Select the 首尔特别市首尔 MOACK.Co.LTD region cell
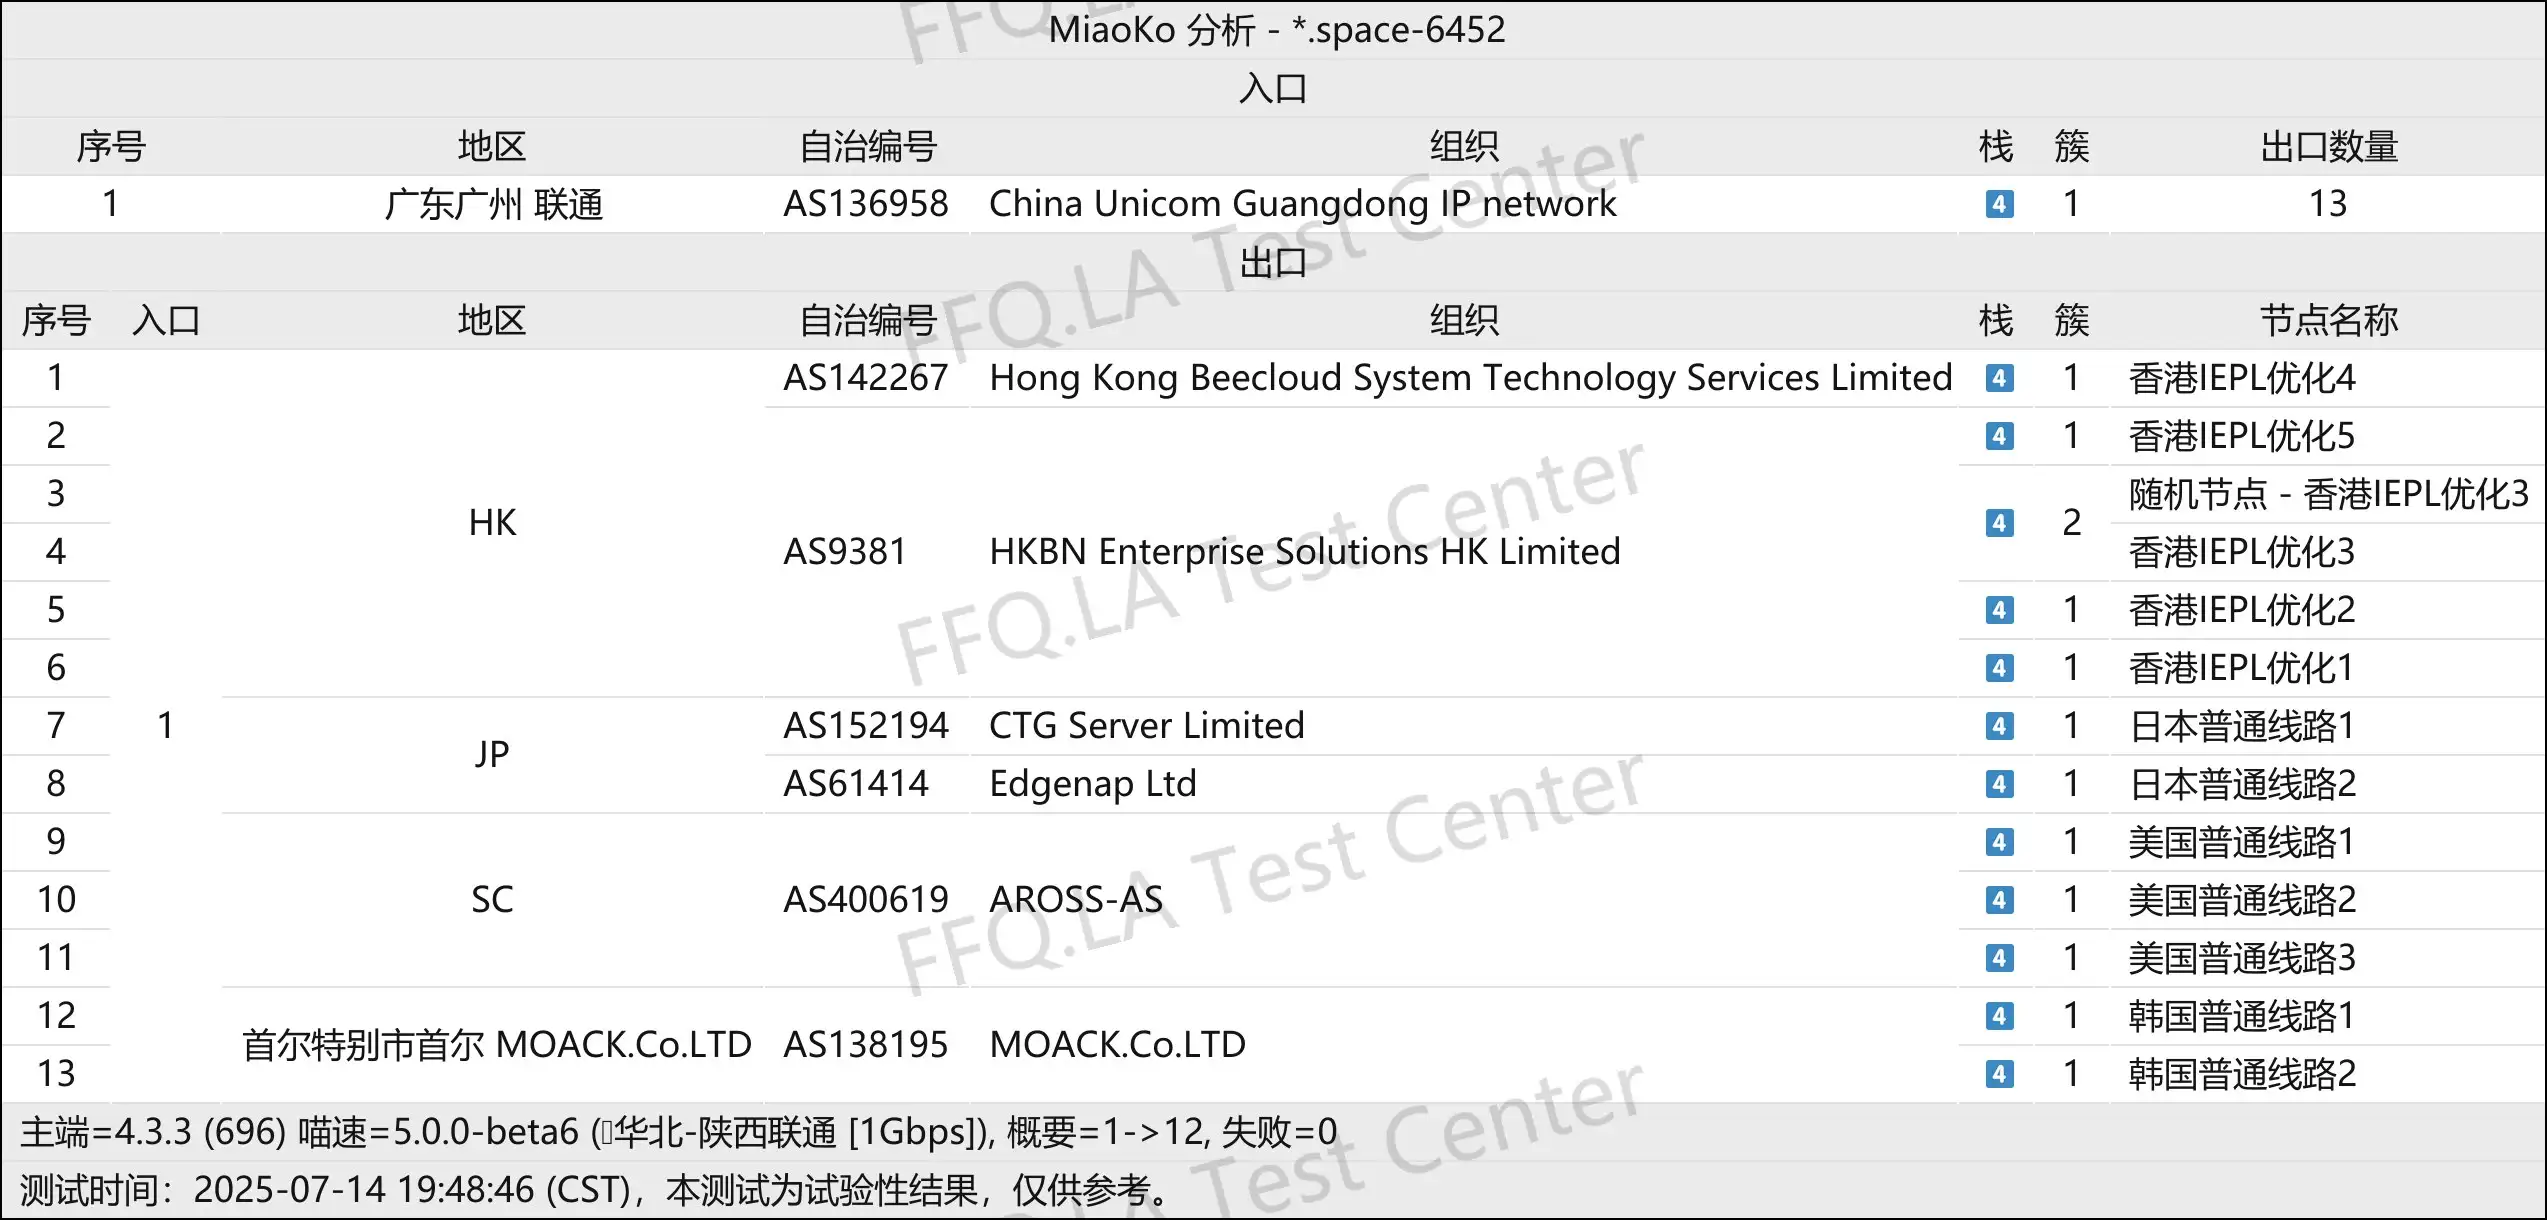Screen dimensions: 2547x1220 496,1045
